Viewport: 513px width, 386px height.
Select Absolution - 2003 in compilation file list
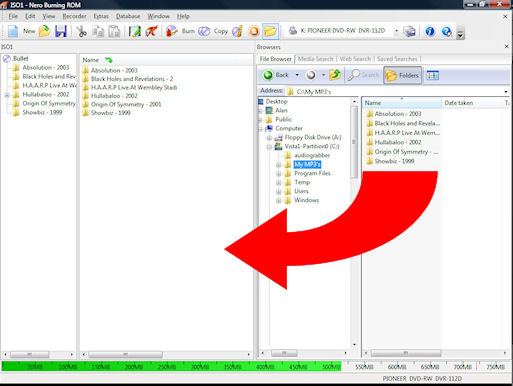coord(114,71)
